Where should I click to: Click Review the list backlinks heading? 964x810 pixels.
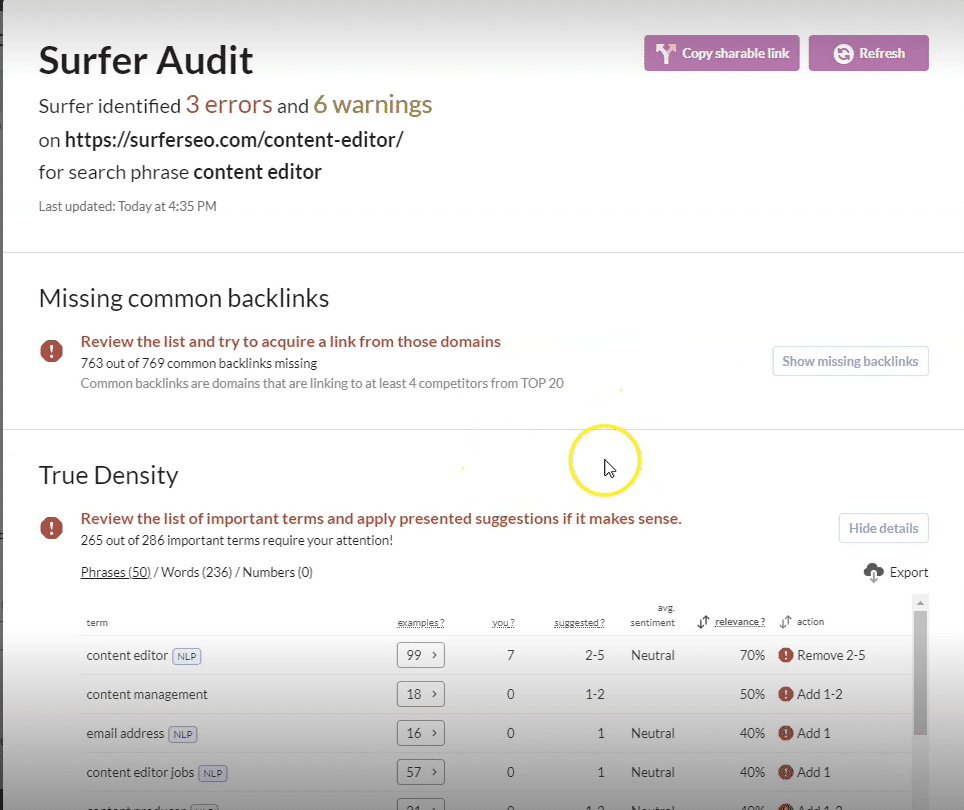[291, 342]
